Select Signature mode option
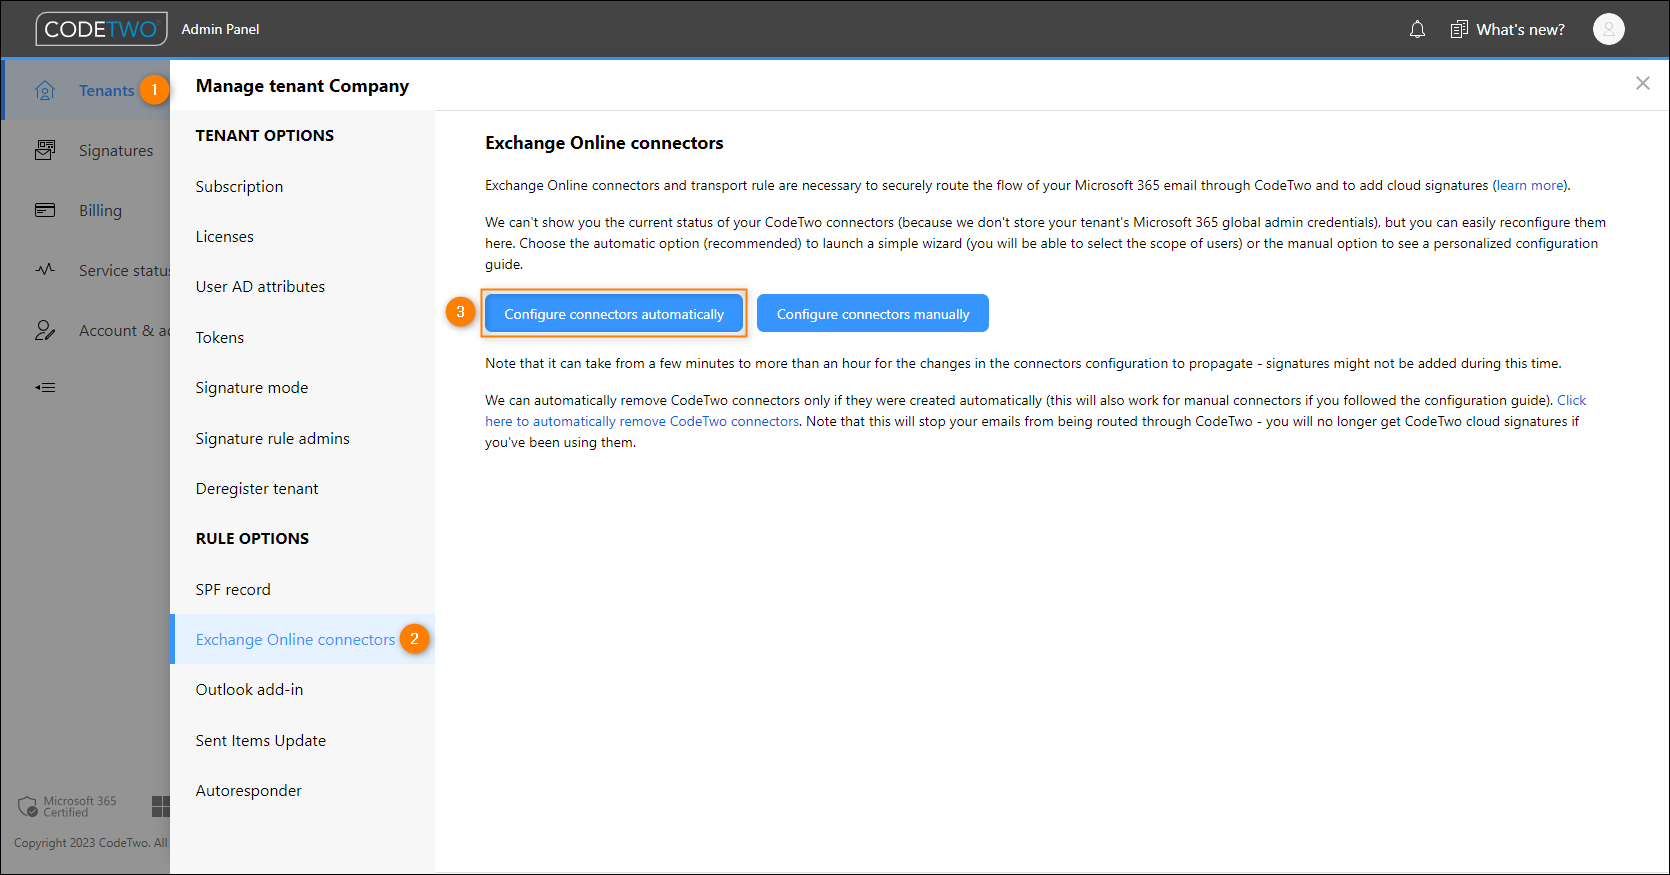The height and width of the screenshot is (875, 1670). [302, 388]
